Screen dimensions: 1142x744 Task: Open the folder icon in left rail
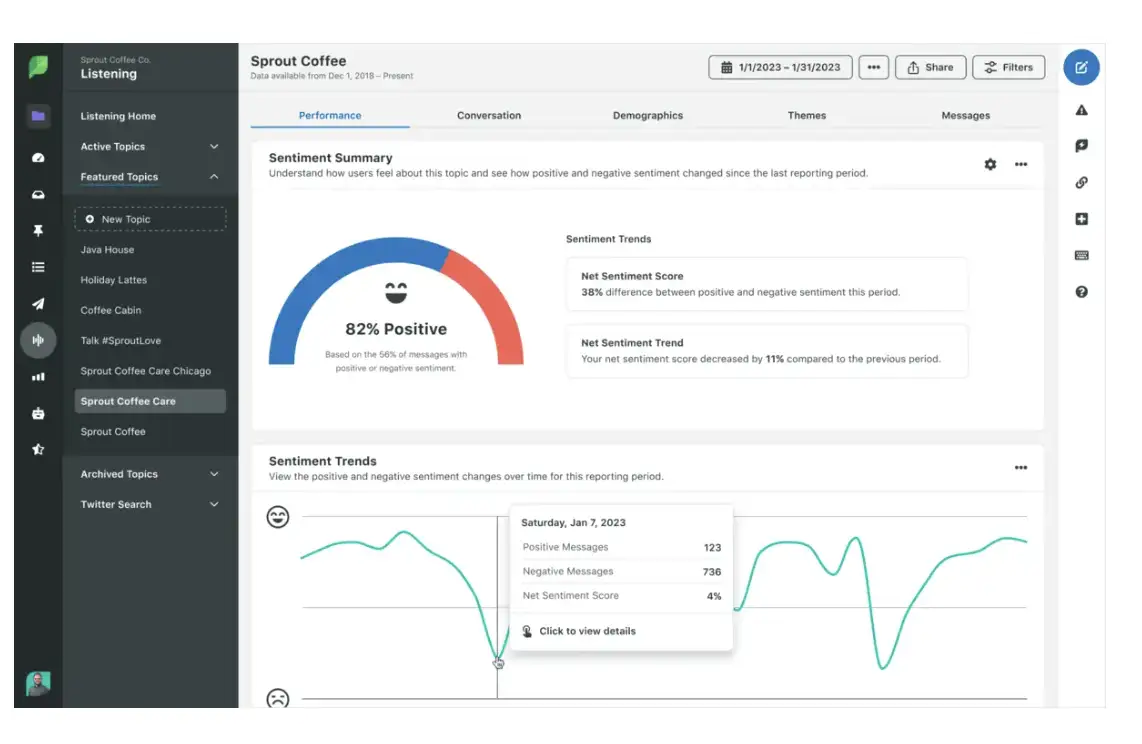click(38, 116)
